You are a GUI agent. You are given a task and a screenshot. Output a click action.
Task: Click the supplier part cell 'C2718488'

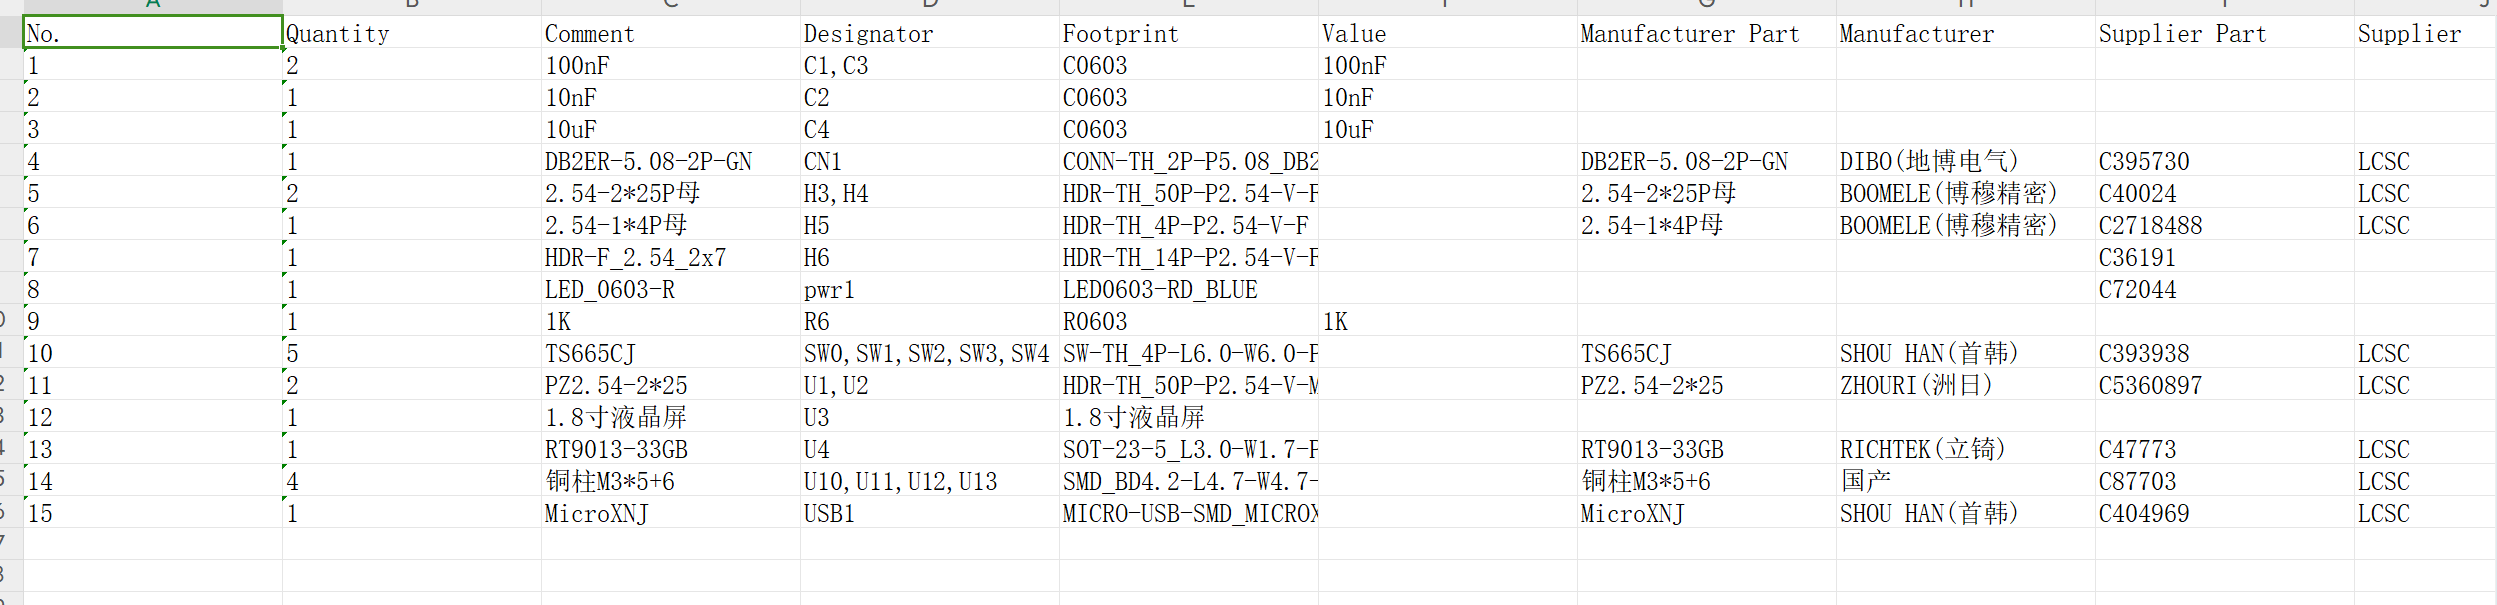pos(2150,226)
